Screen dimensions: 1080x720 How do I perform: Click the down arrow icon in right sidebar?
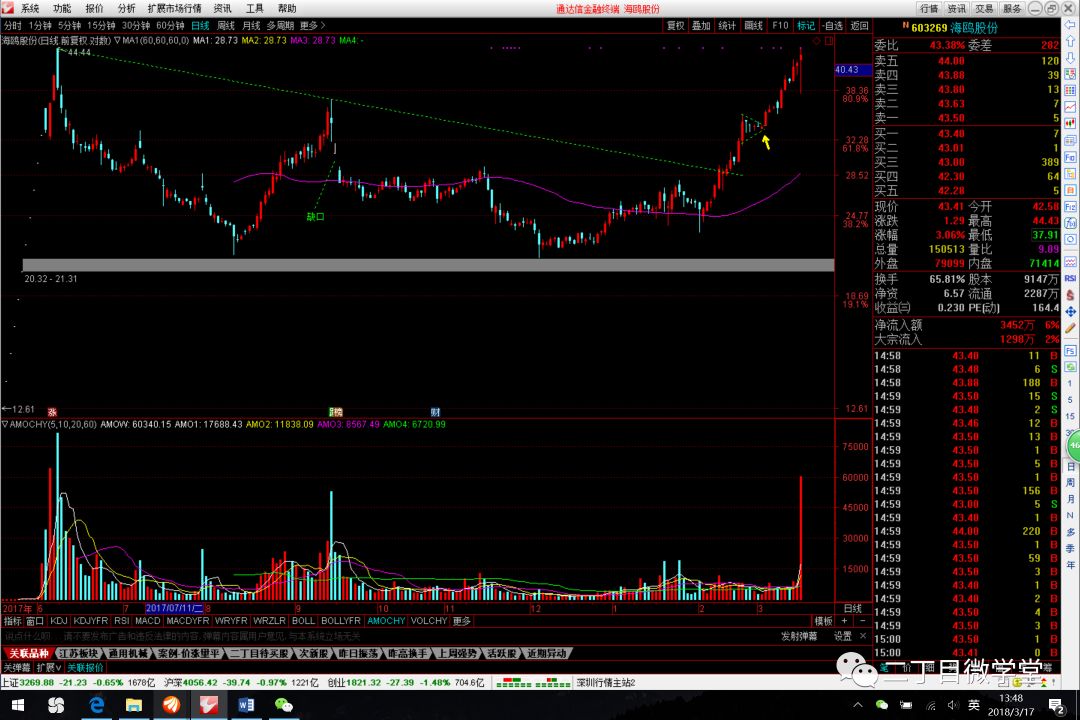click(1070, 58)
